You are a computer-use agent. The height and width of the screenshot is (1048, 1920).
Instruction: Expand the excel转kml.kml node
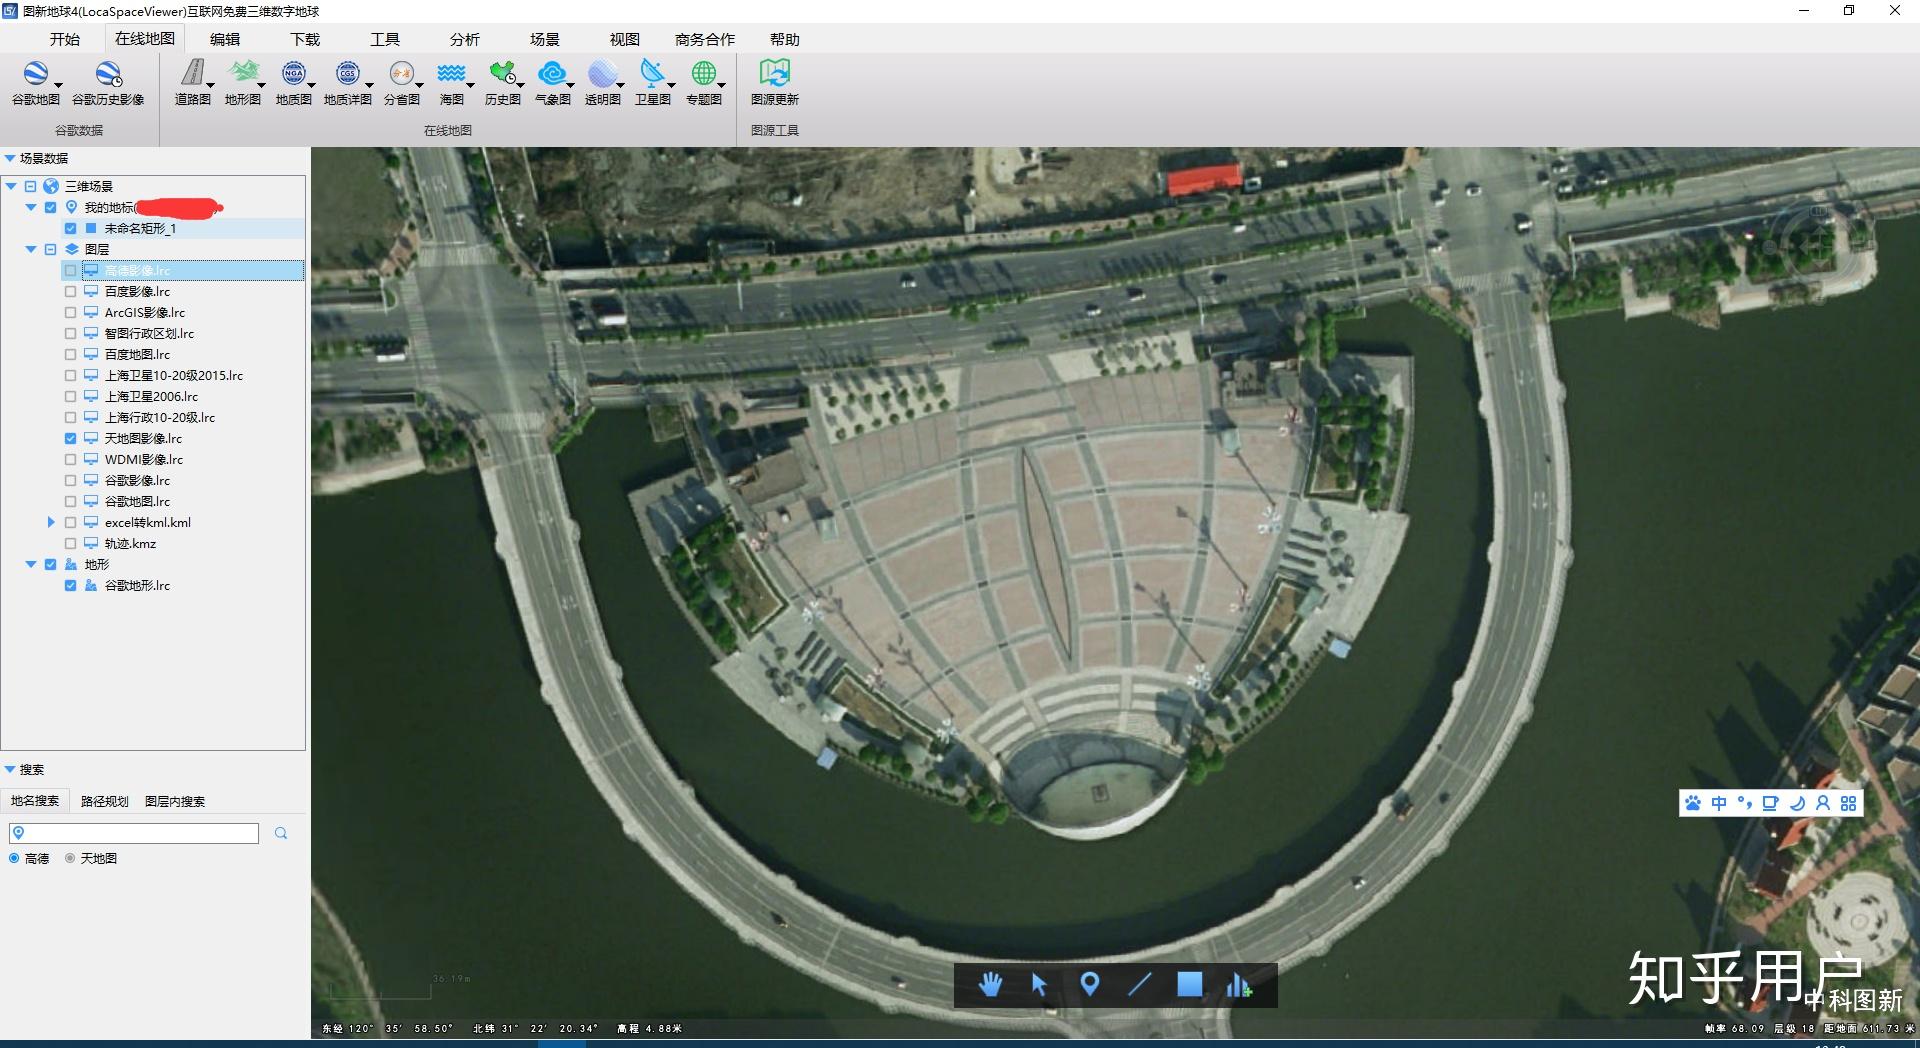click(x=51, y=522)
